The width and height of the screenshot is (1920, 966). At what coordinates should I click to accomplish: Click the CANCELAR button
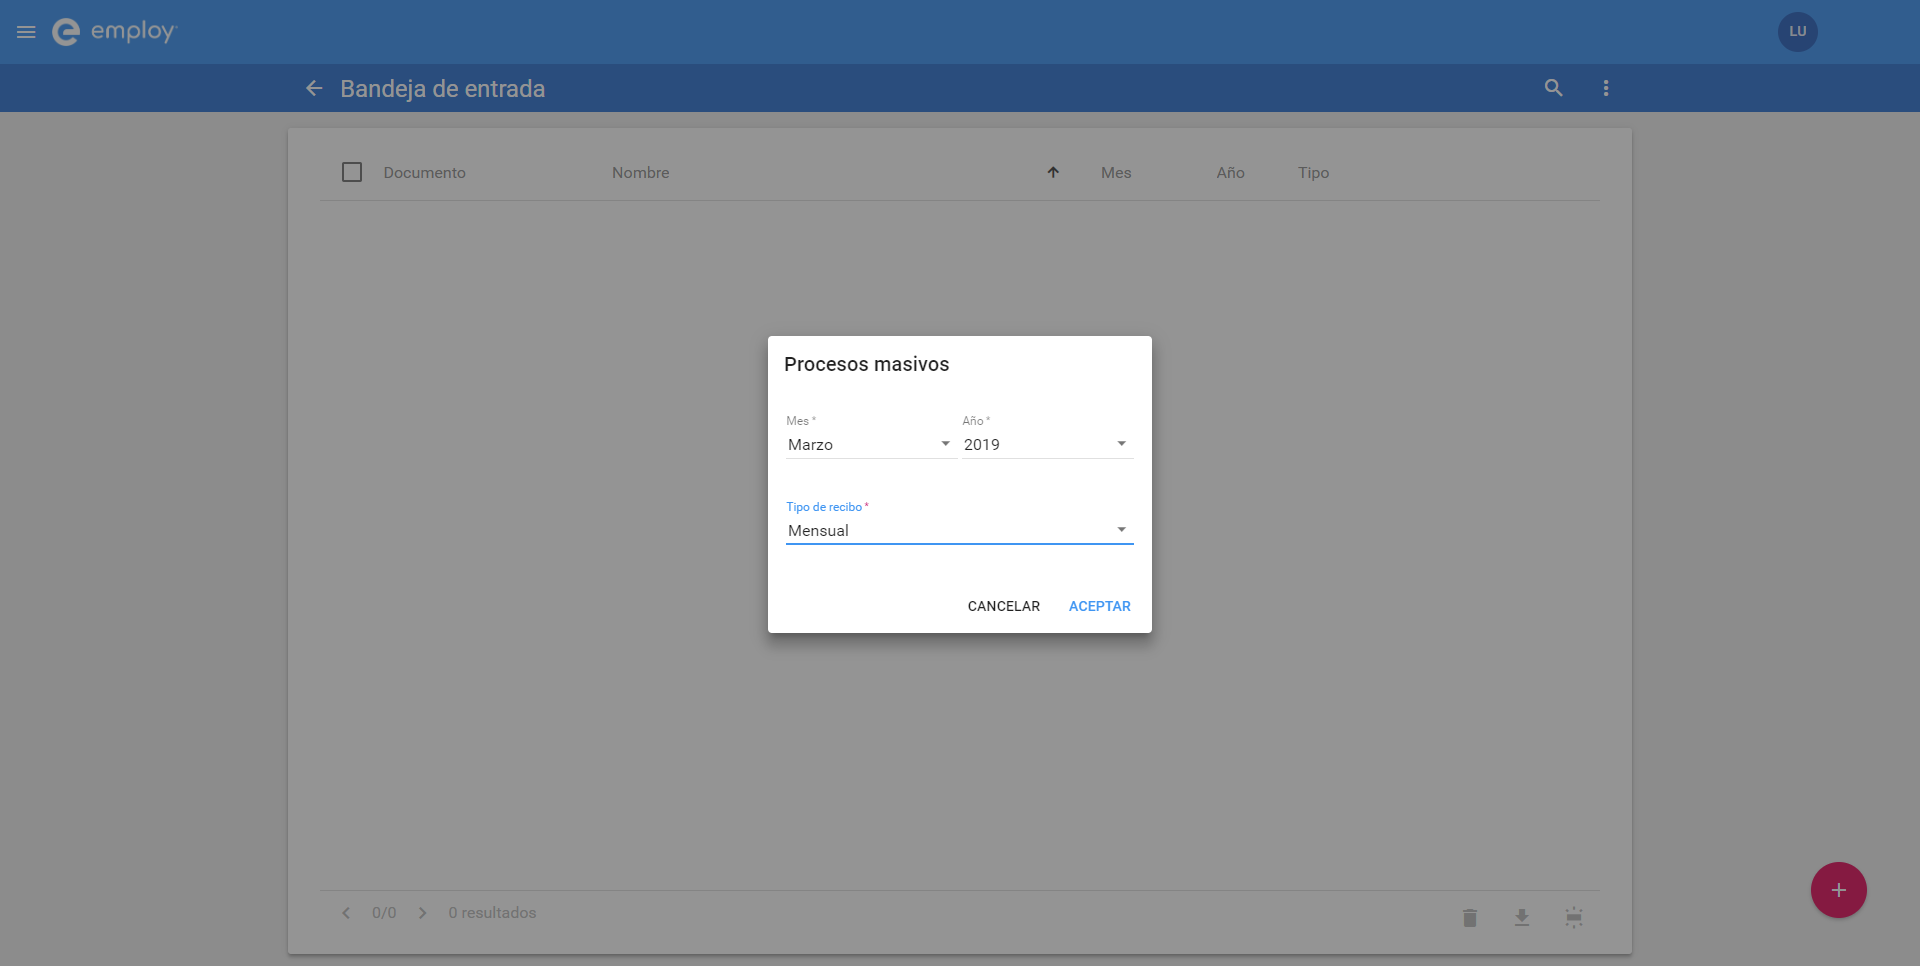click(1003, 606)
